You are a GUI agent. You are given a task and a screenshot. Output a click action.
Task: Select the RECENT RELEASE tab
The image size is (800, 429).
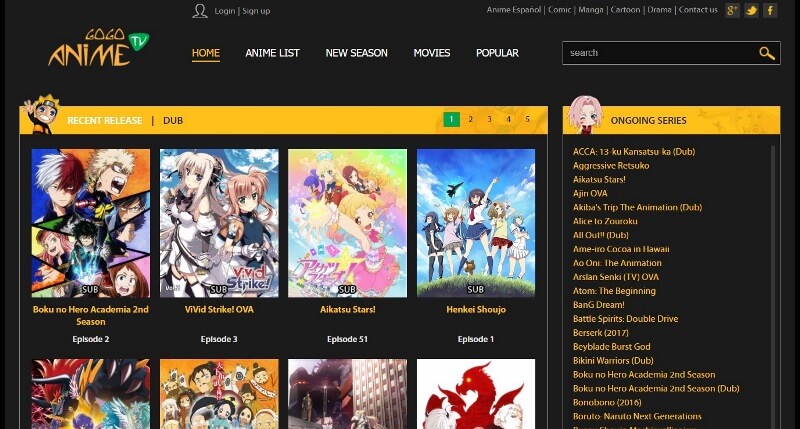coord(105,120)
